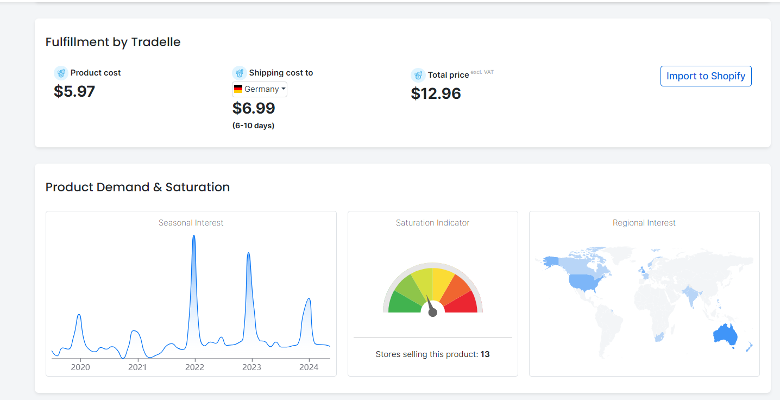Image resolution: width=780 pixels, height=400 pixels.
Task: Click the Stores selling this product count
Action: coord(485,354)
